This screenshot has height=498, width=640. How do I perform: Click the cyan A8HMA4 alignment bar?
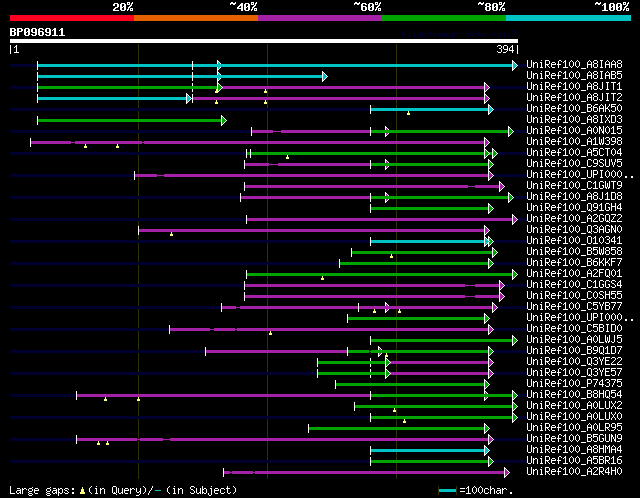pyautogui.click(x=427, y=451)
